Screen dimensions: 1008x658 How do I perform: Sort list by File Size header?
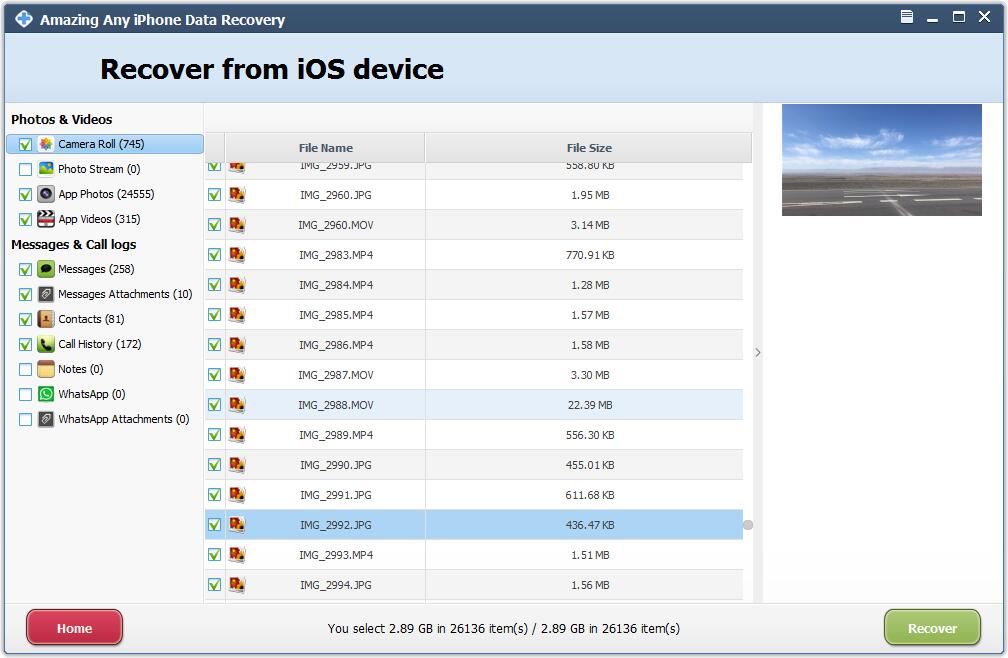tap(588, 148)
